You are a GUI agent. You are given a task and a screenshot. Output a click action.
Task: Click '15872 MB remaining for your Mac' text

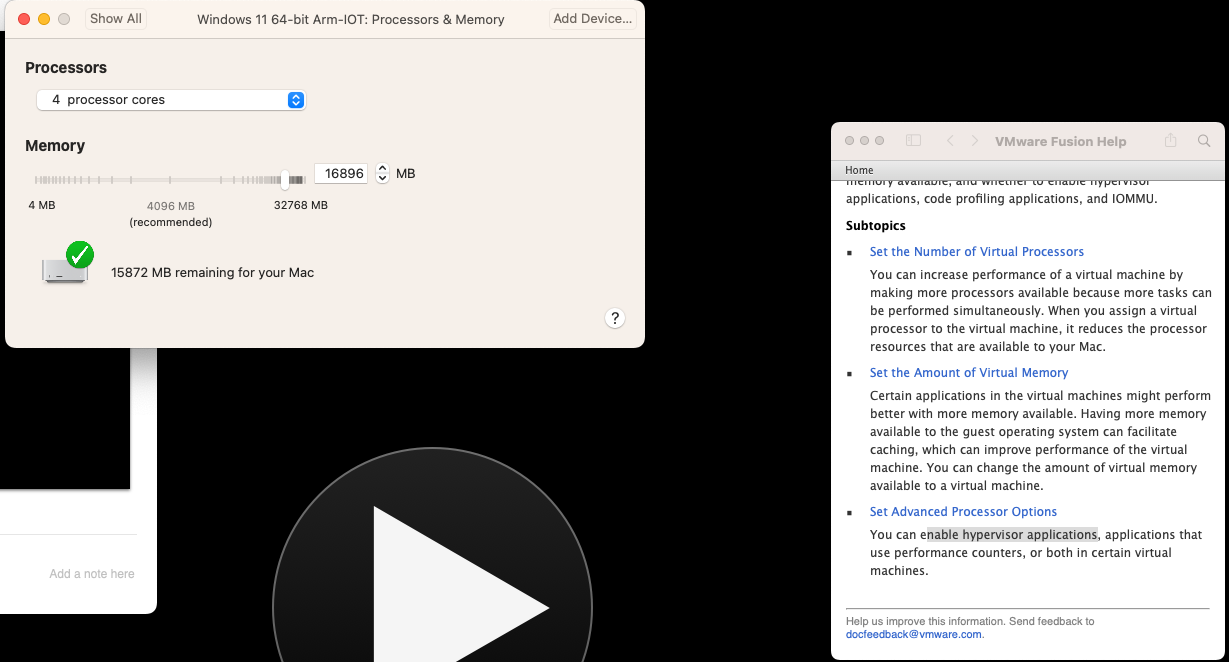pos(212,272)
